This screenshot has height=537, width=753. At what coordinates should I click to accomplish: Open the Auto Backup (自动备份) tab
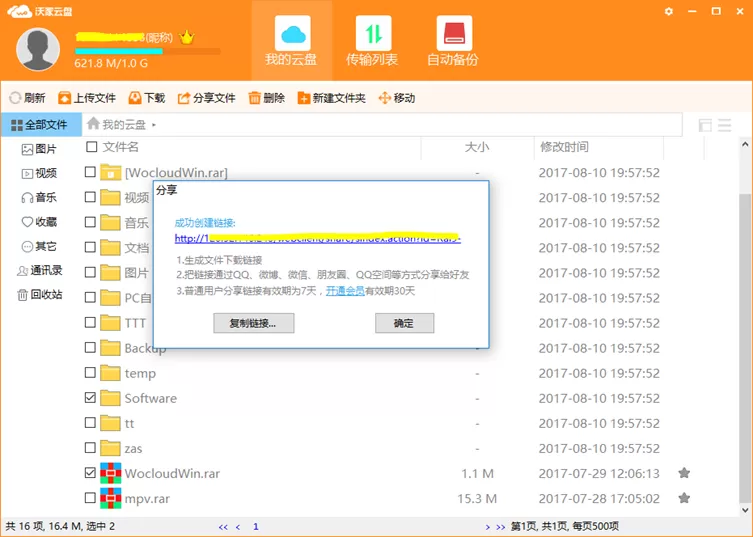(x=453, y=41)
